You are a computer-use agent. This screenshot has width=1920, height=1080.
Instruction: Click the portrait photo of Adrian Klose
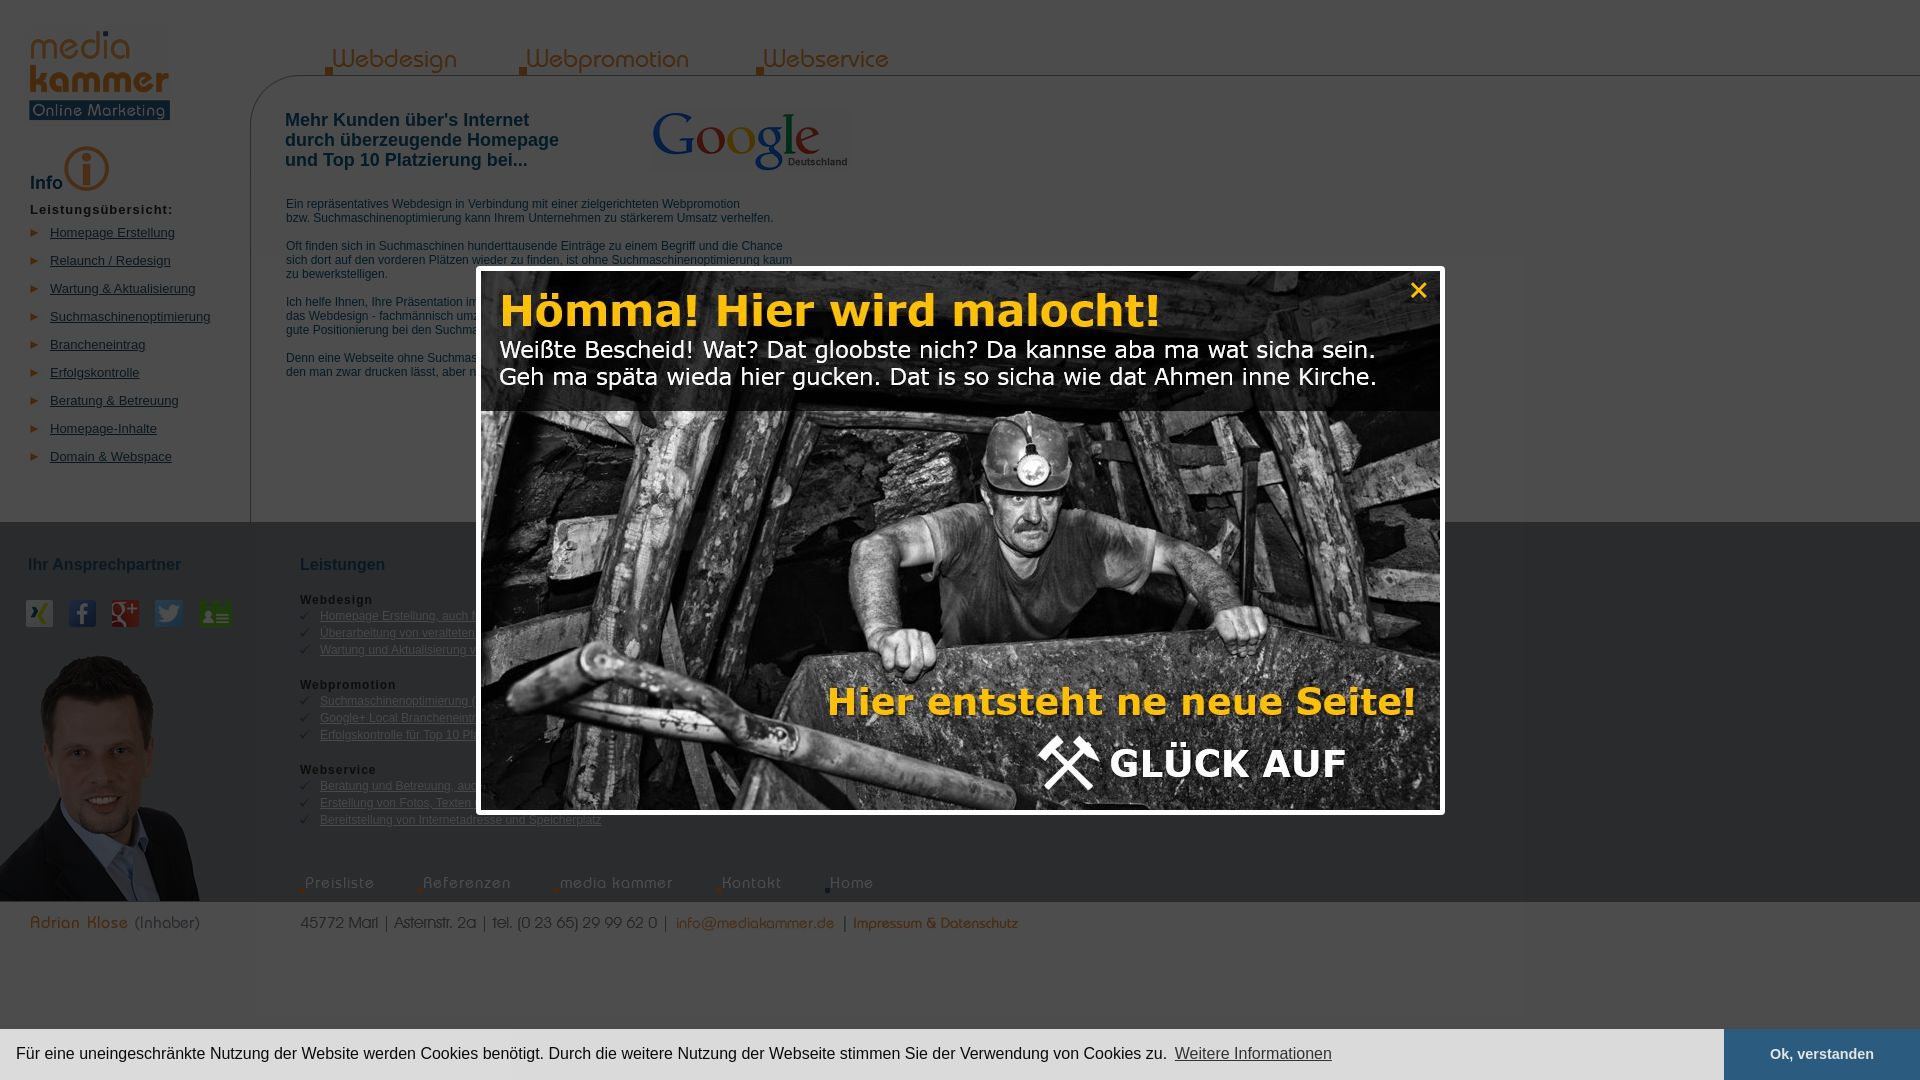[x=100, y=778]
